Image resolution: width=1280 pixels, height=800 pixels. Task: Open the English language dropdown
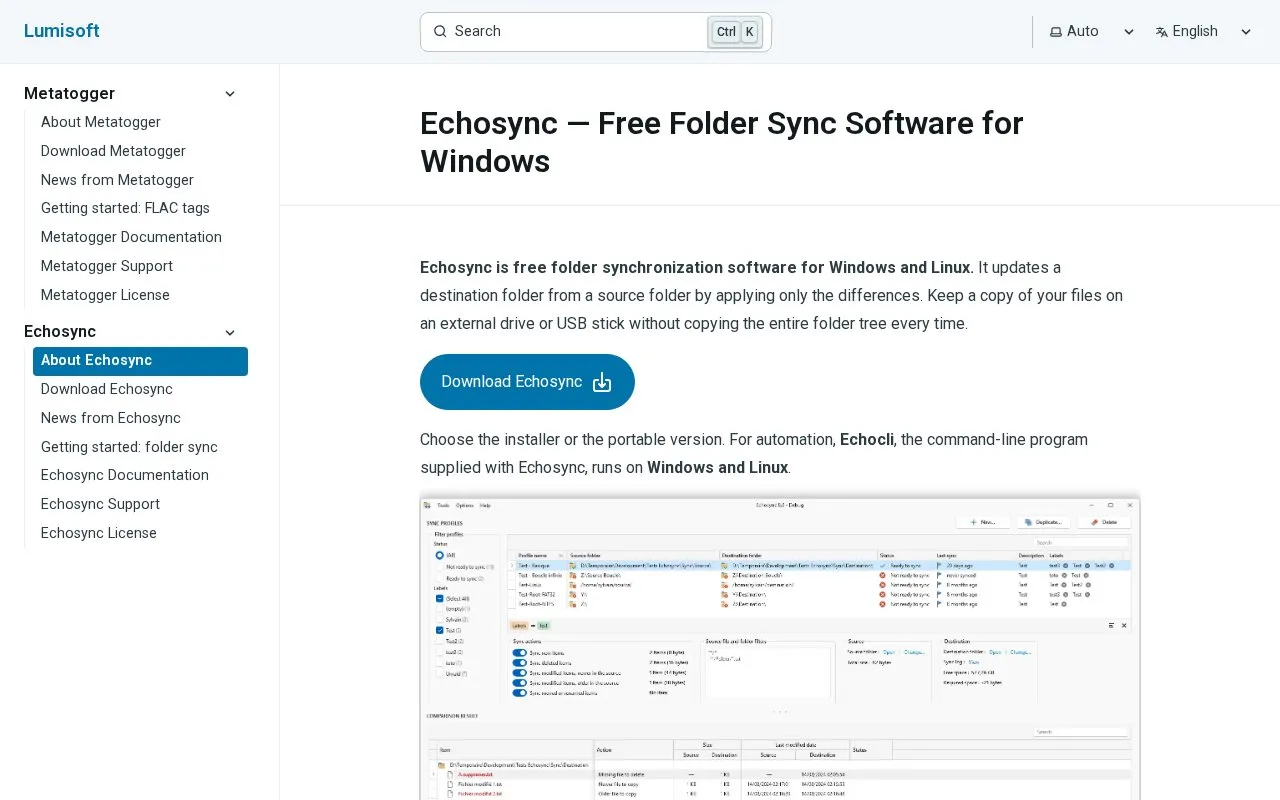click(1203, 32)
